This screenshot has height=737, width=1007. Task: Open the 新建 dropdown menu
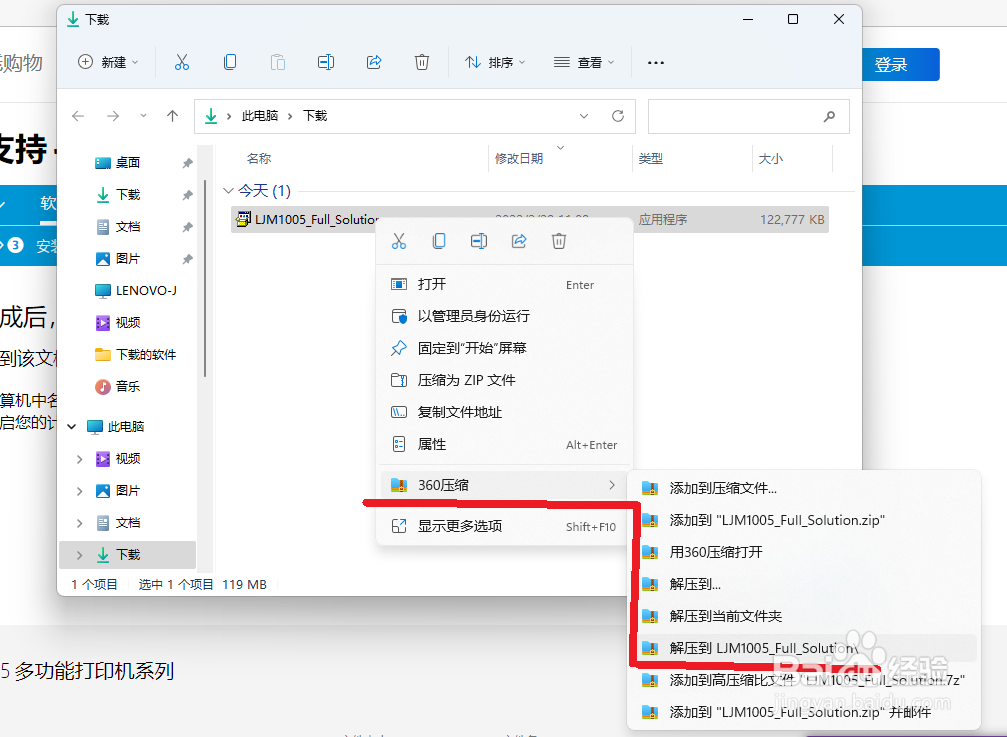(108, 62)
